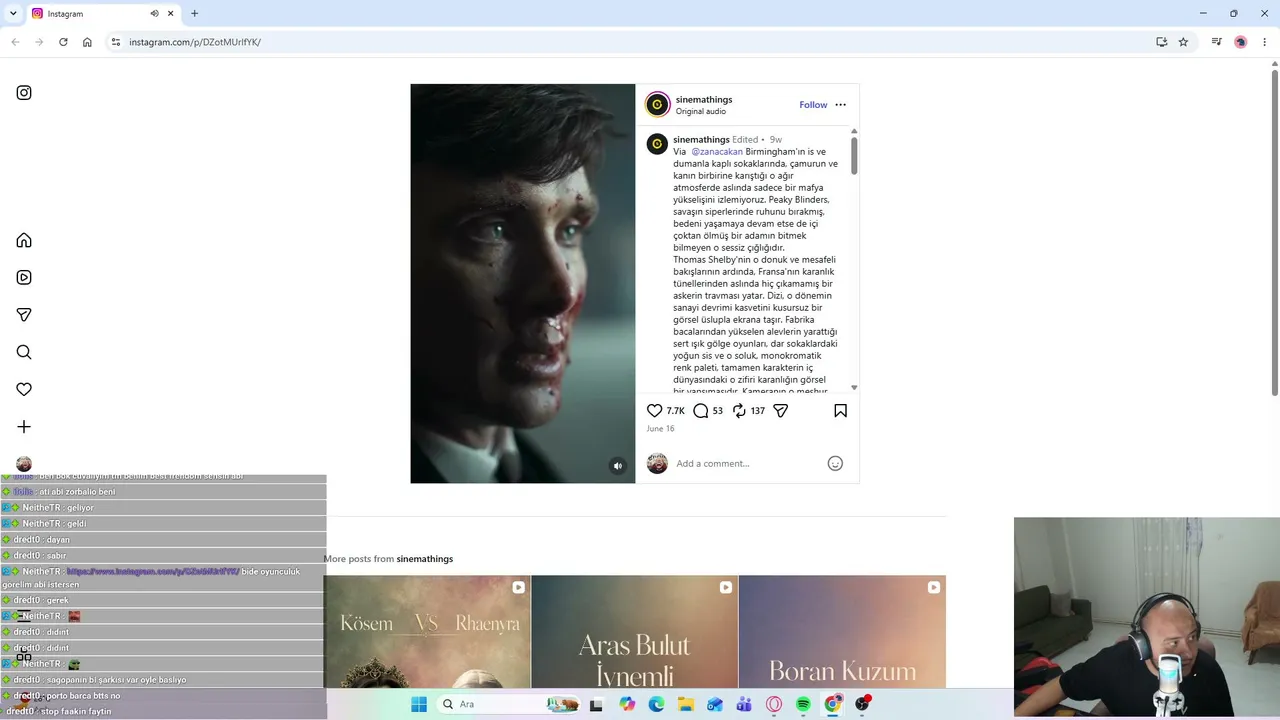
Task: Open the emoji picker for comments
Action: pyautogui.click(x=835, y=463)
